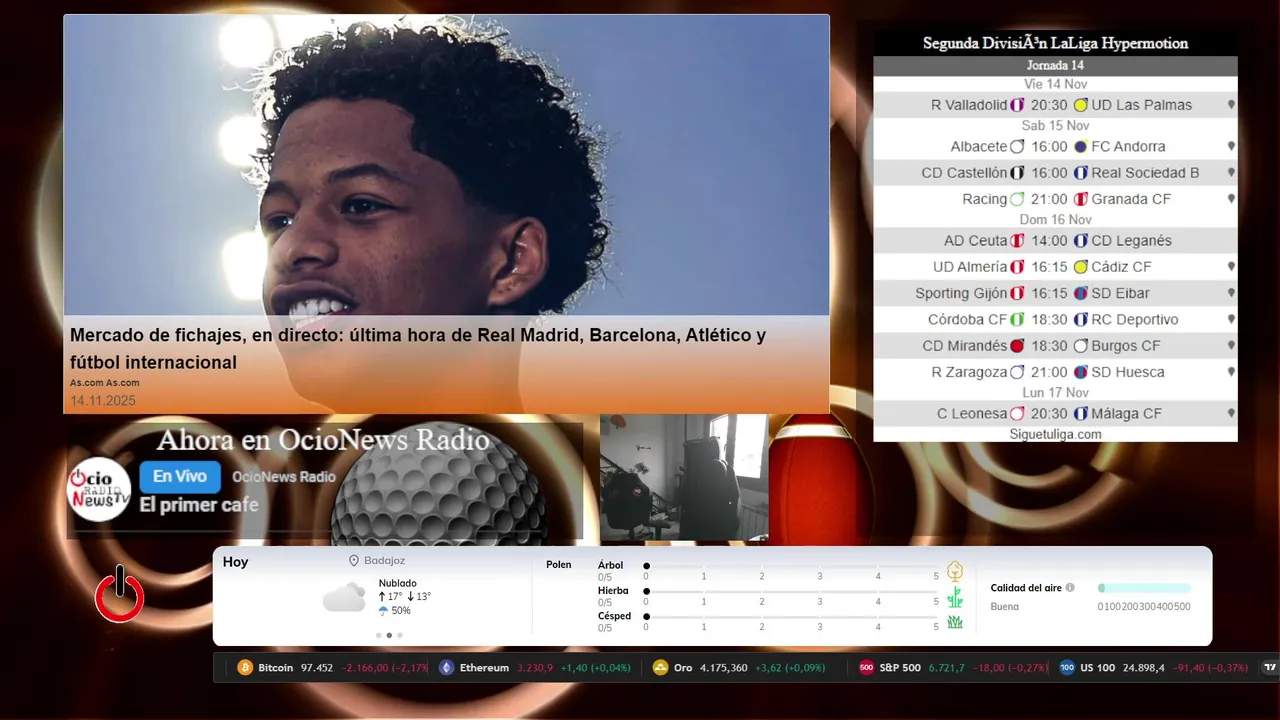This screenshot has width=1280, height=720.
Task: Click the S&P 500 icon in the ticker
Action: 867,668
